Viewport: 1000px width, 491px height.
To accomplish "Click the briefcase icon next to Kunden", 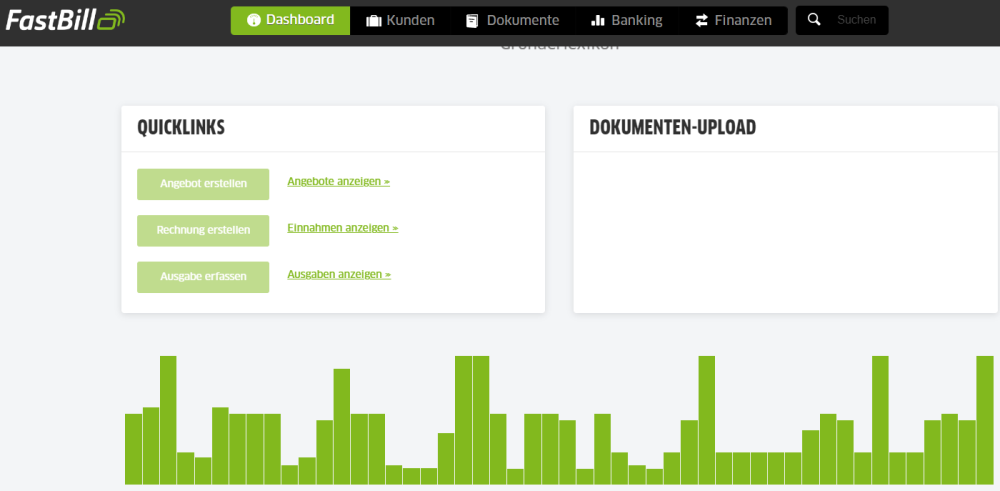I will (374, 21).
